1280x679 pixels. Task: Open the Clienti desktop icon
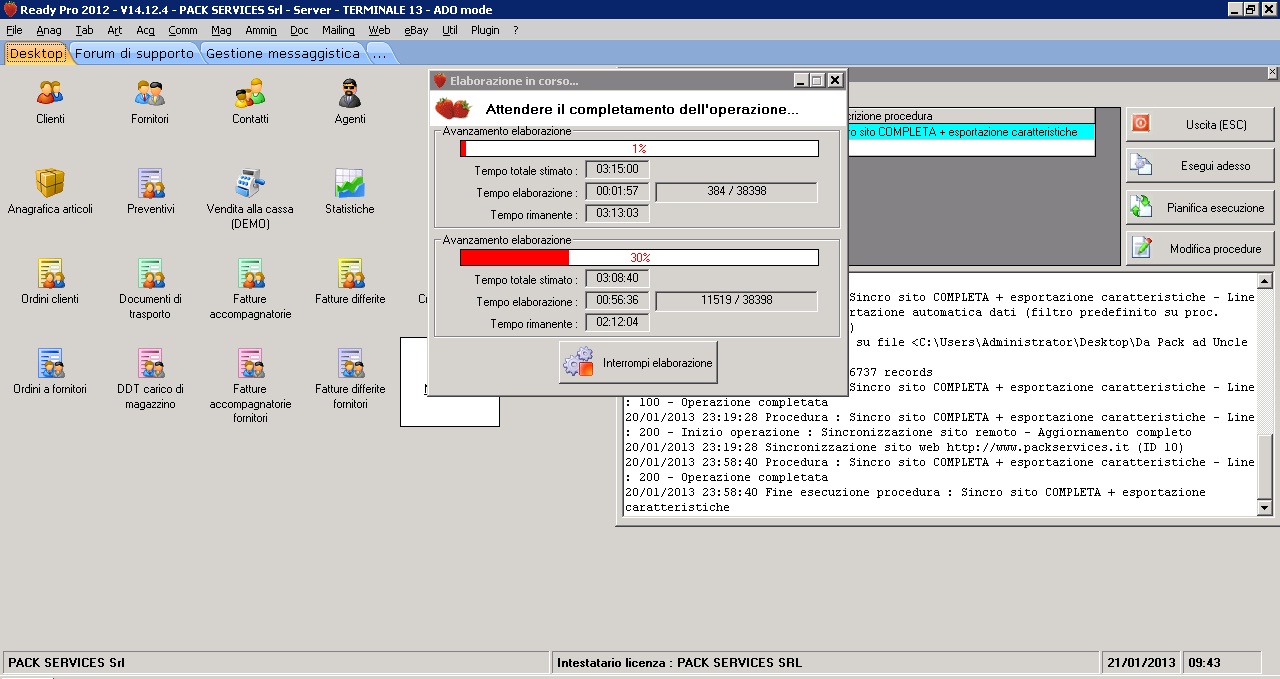(50, 102)
